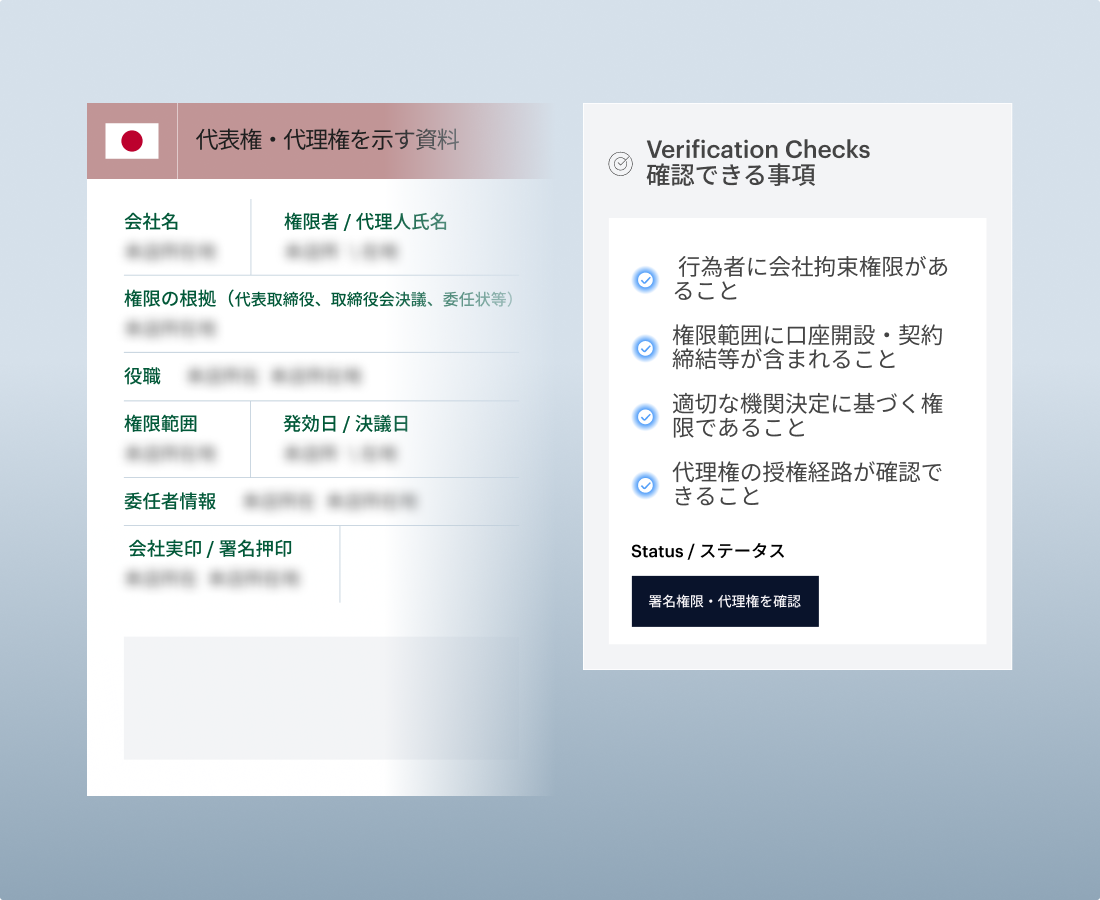Image resolution: width=1100 pixels, height=900 pixels.
Task: Click the Verification Checks target icon
Action: (x=620, y=163)
